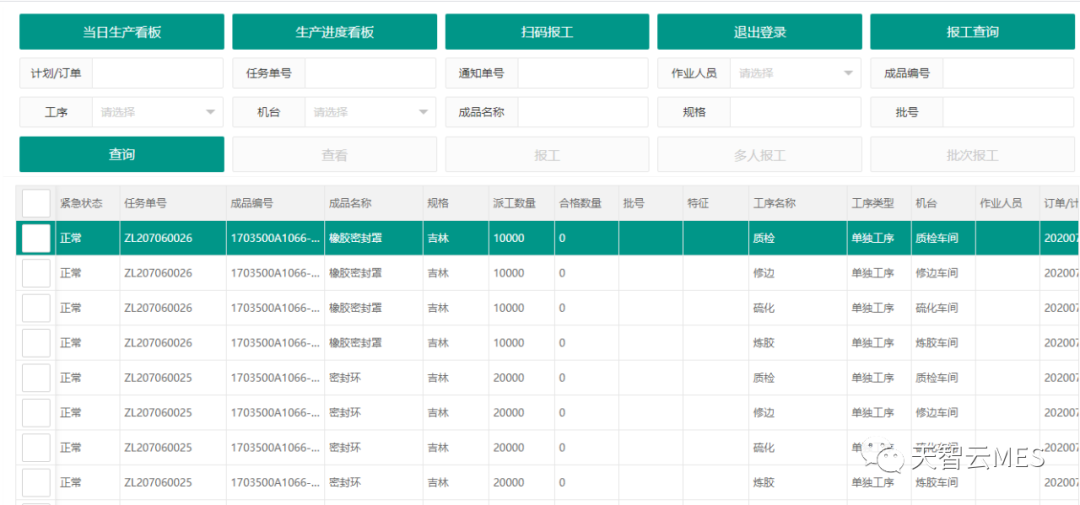Tick checkbox of ZL207060026 硫化 row
The height and width of the screenshot is (505, 1080).
[x=36, y=308]
